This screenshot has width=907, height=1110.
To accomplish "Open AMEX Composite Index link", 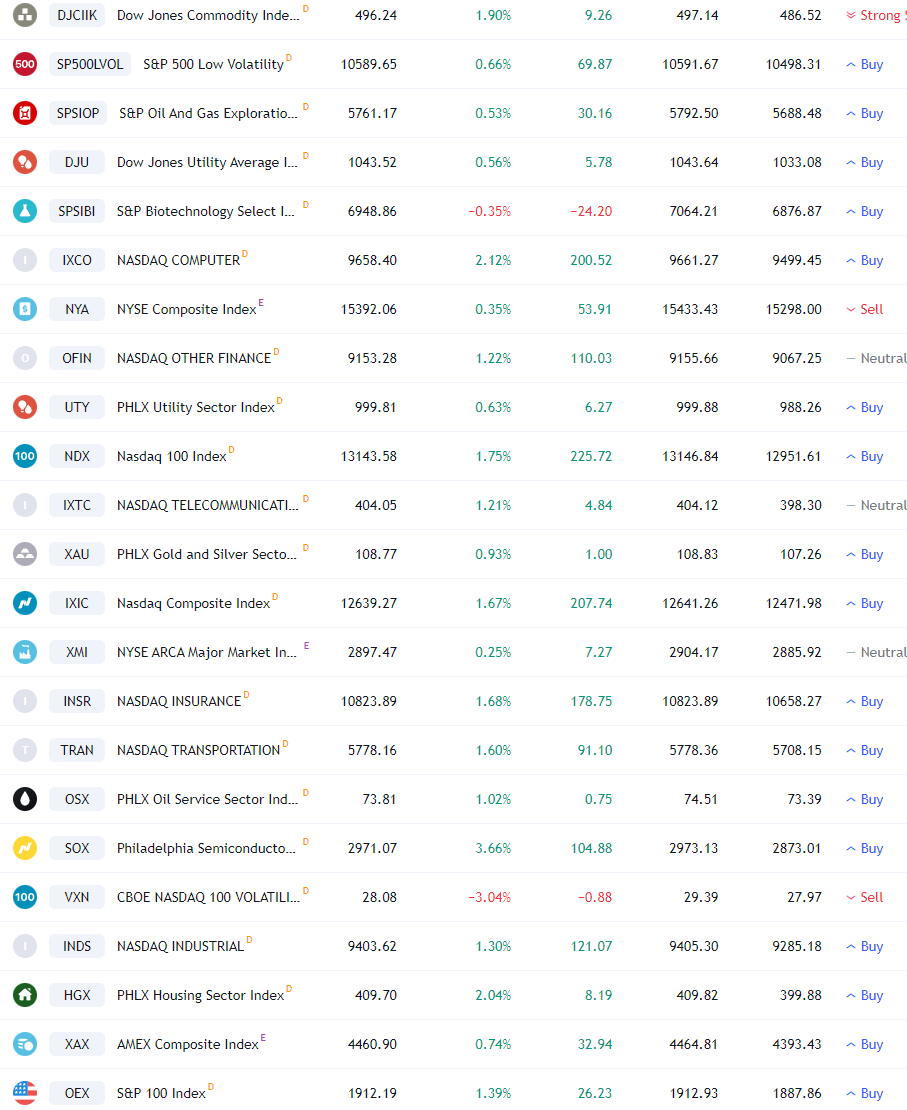I will [x=188, y=1044].
